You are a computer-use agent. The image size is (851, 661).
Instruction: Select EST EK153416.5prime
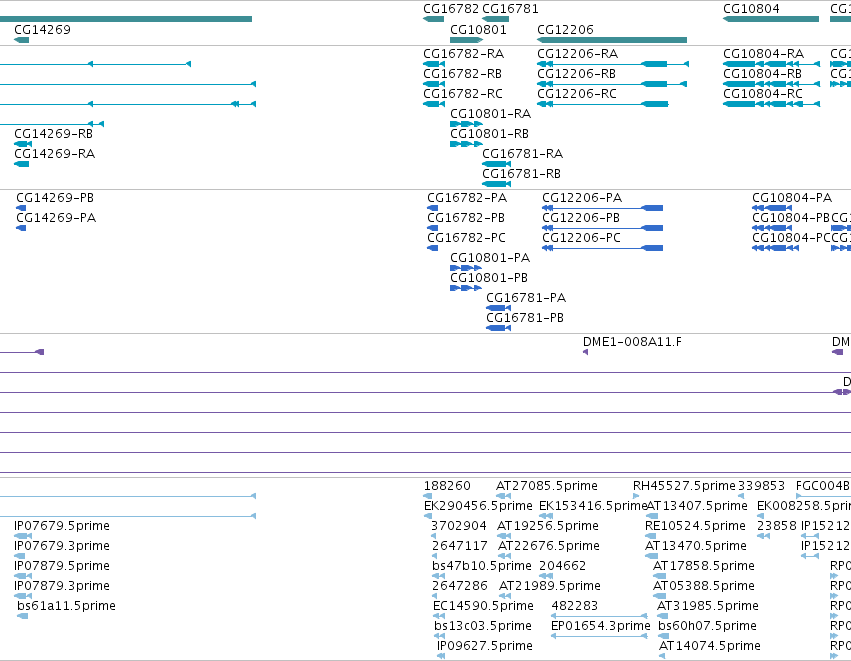pyautogui.click(x=593, y=506)
